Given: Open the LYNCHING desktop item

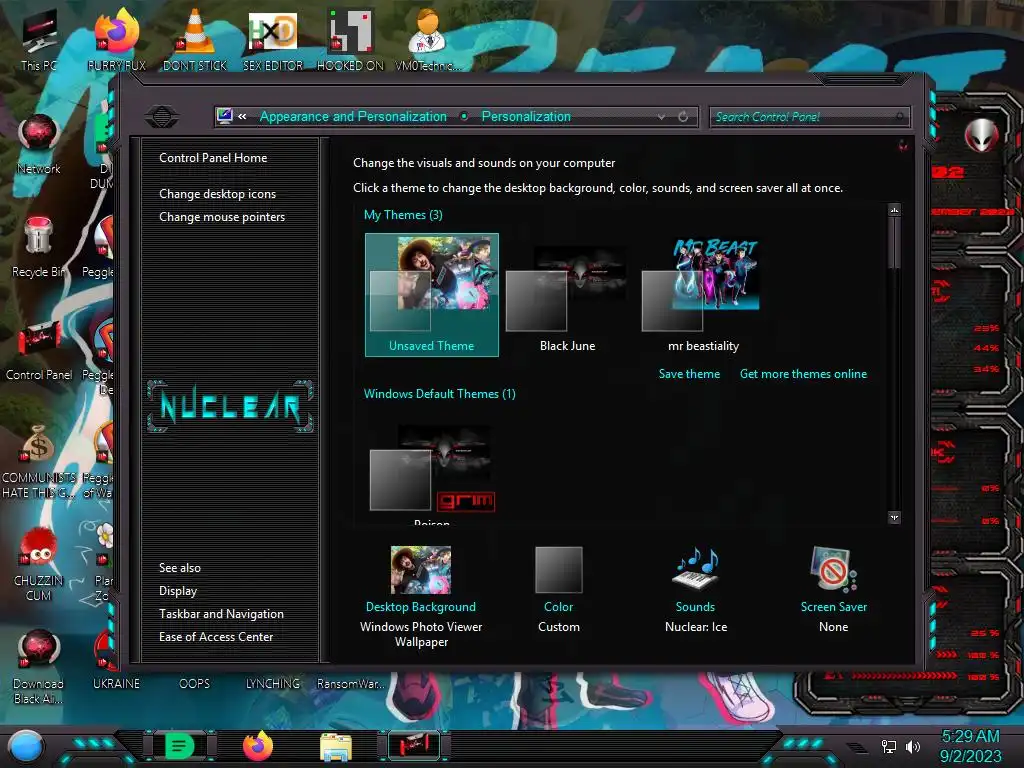Looking at the screenshot, I should 272,683.
